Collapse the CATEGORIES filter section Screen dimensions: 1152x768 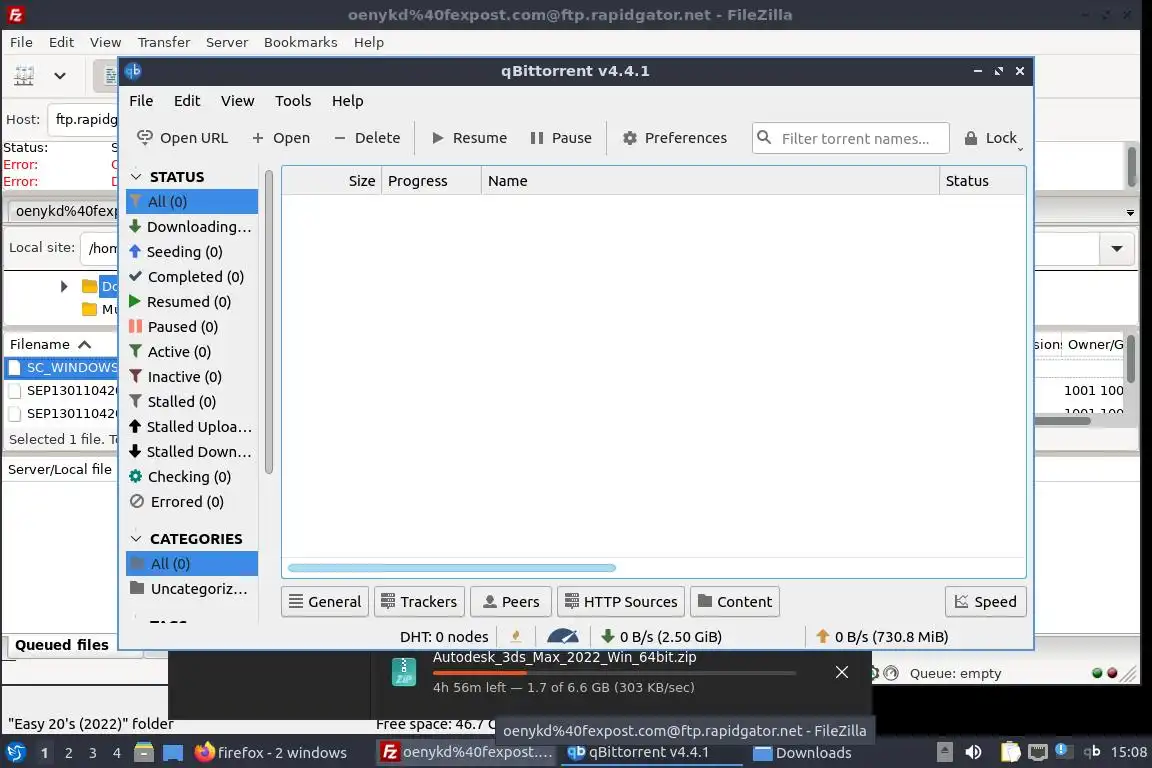(136, 539)
